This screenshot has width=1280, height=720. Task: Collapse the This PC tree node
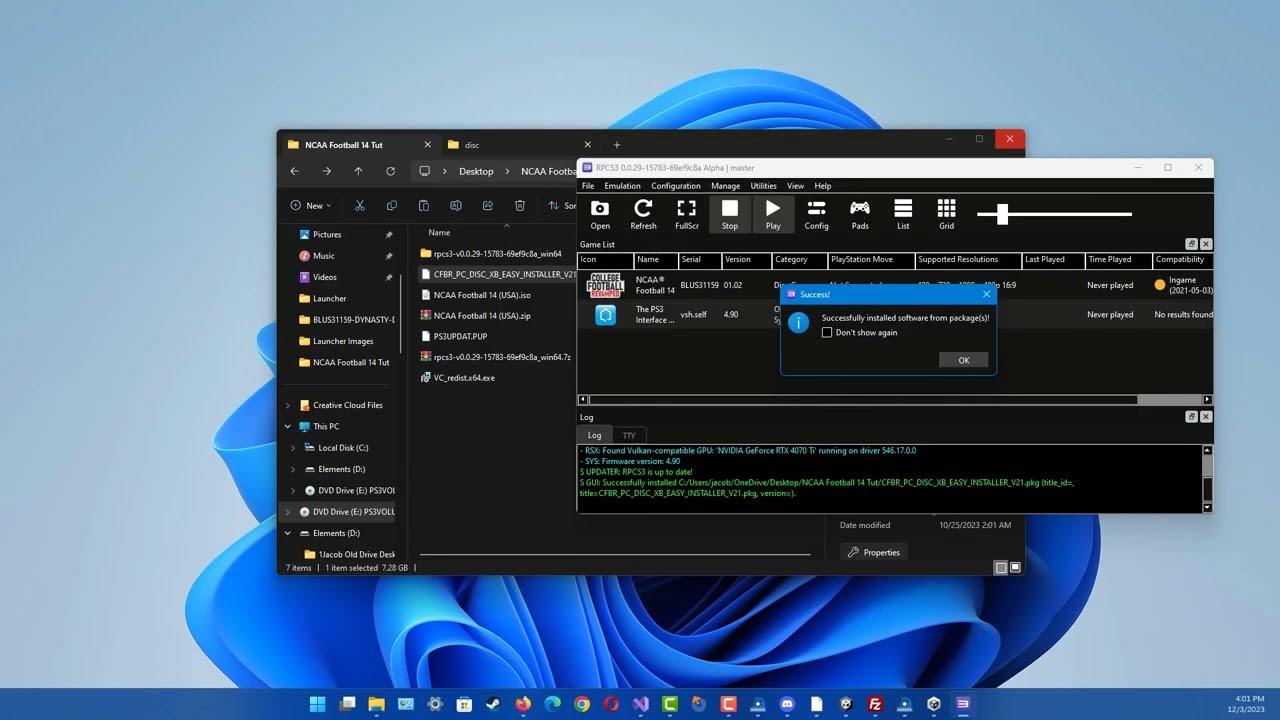pyautogui.click(x=288, y=427)
